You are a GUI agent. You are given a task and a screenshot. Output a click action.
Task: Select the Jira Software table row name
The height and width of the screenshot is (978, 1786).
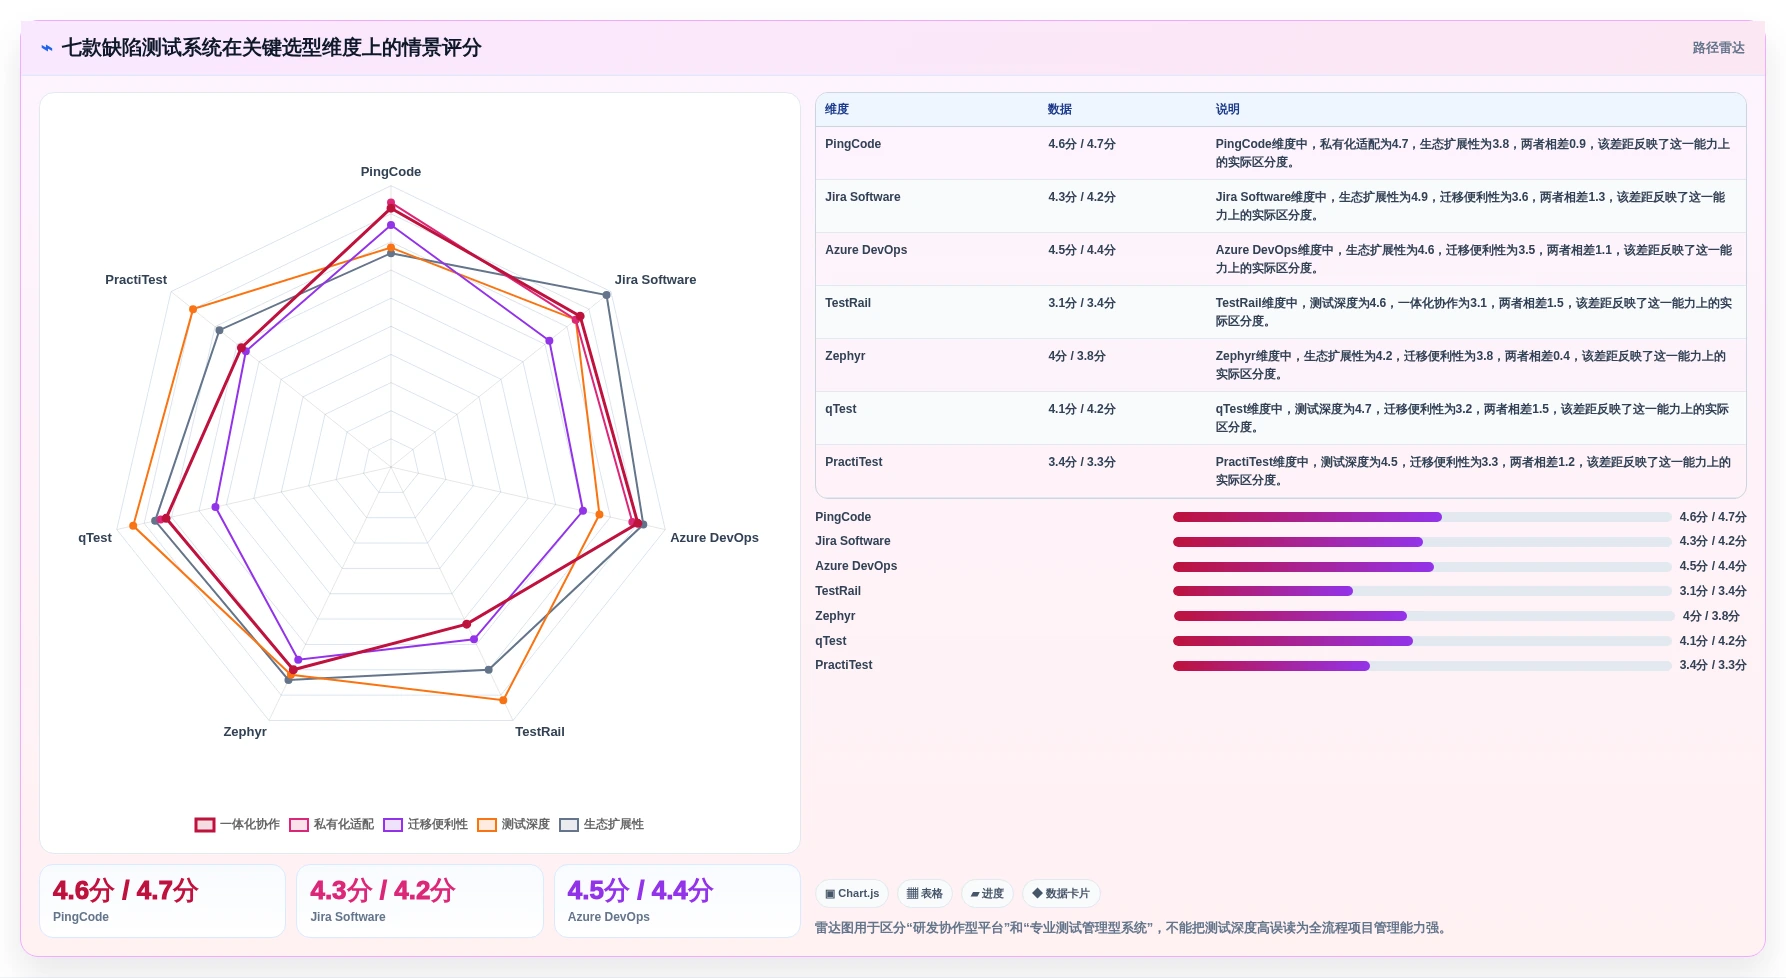pos(863,197)
